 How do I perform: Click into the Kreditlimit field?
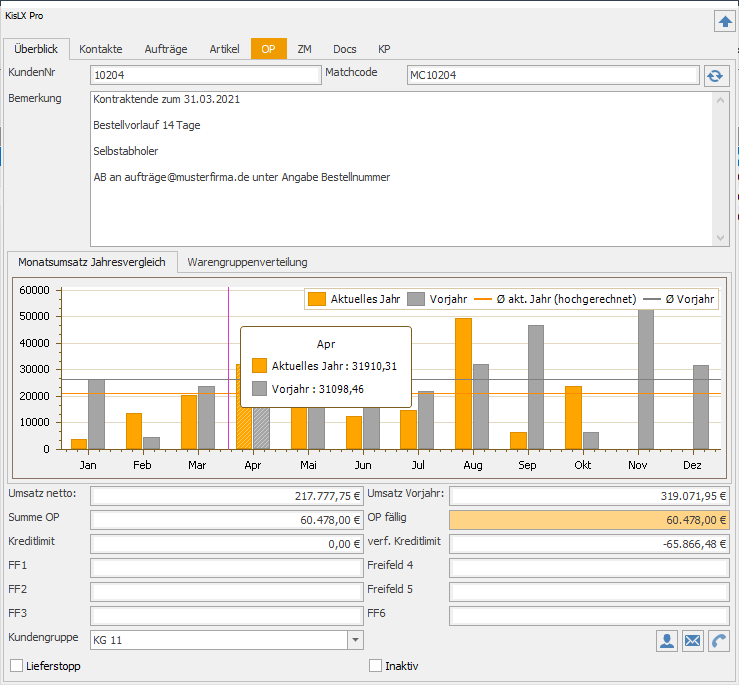point(226,543)
